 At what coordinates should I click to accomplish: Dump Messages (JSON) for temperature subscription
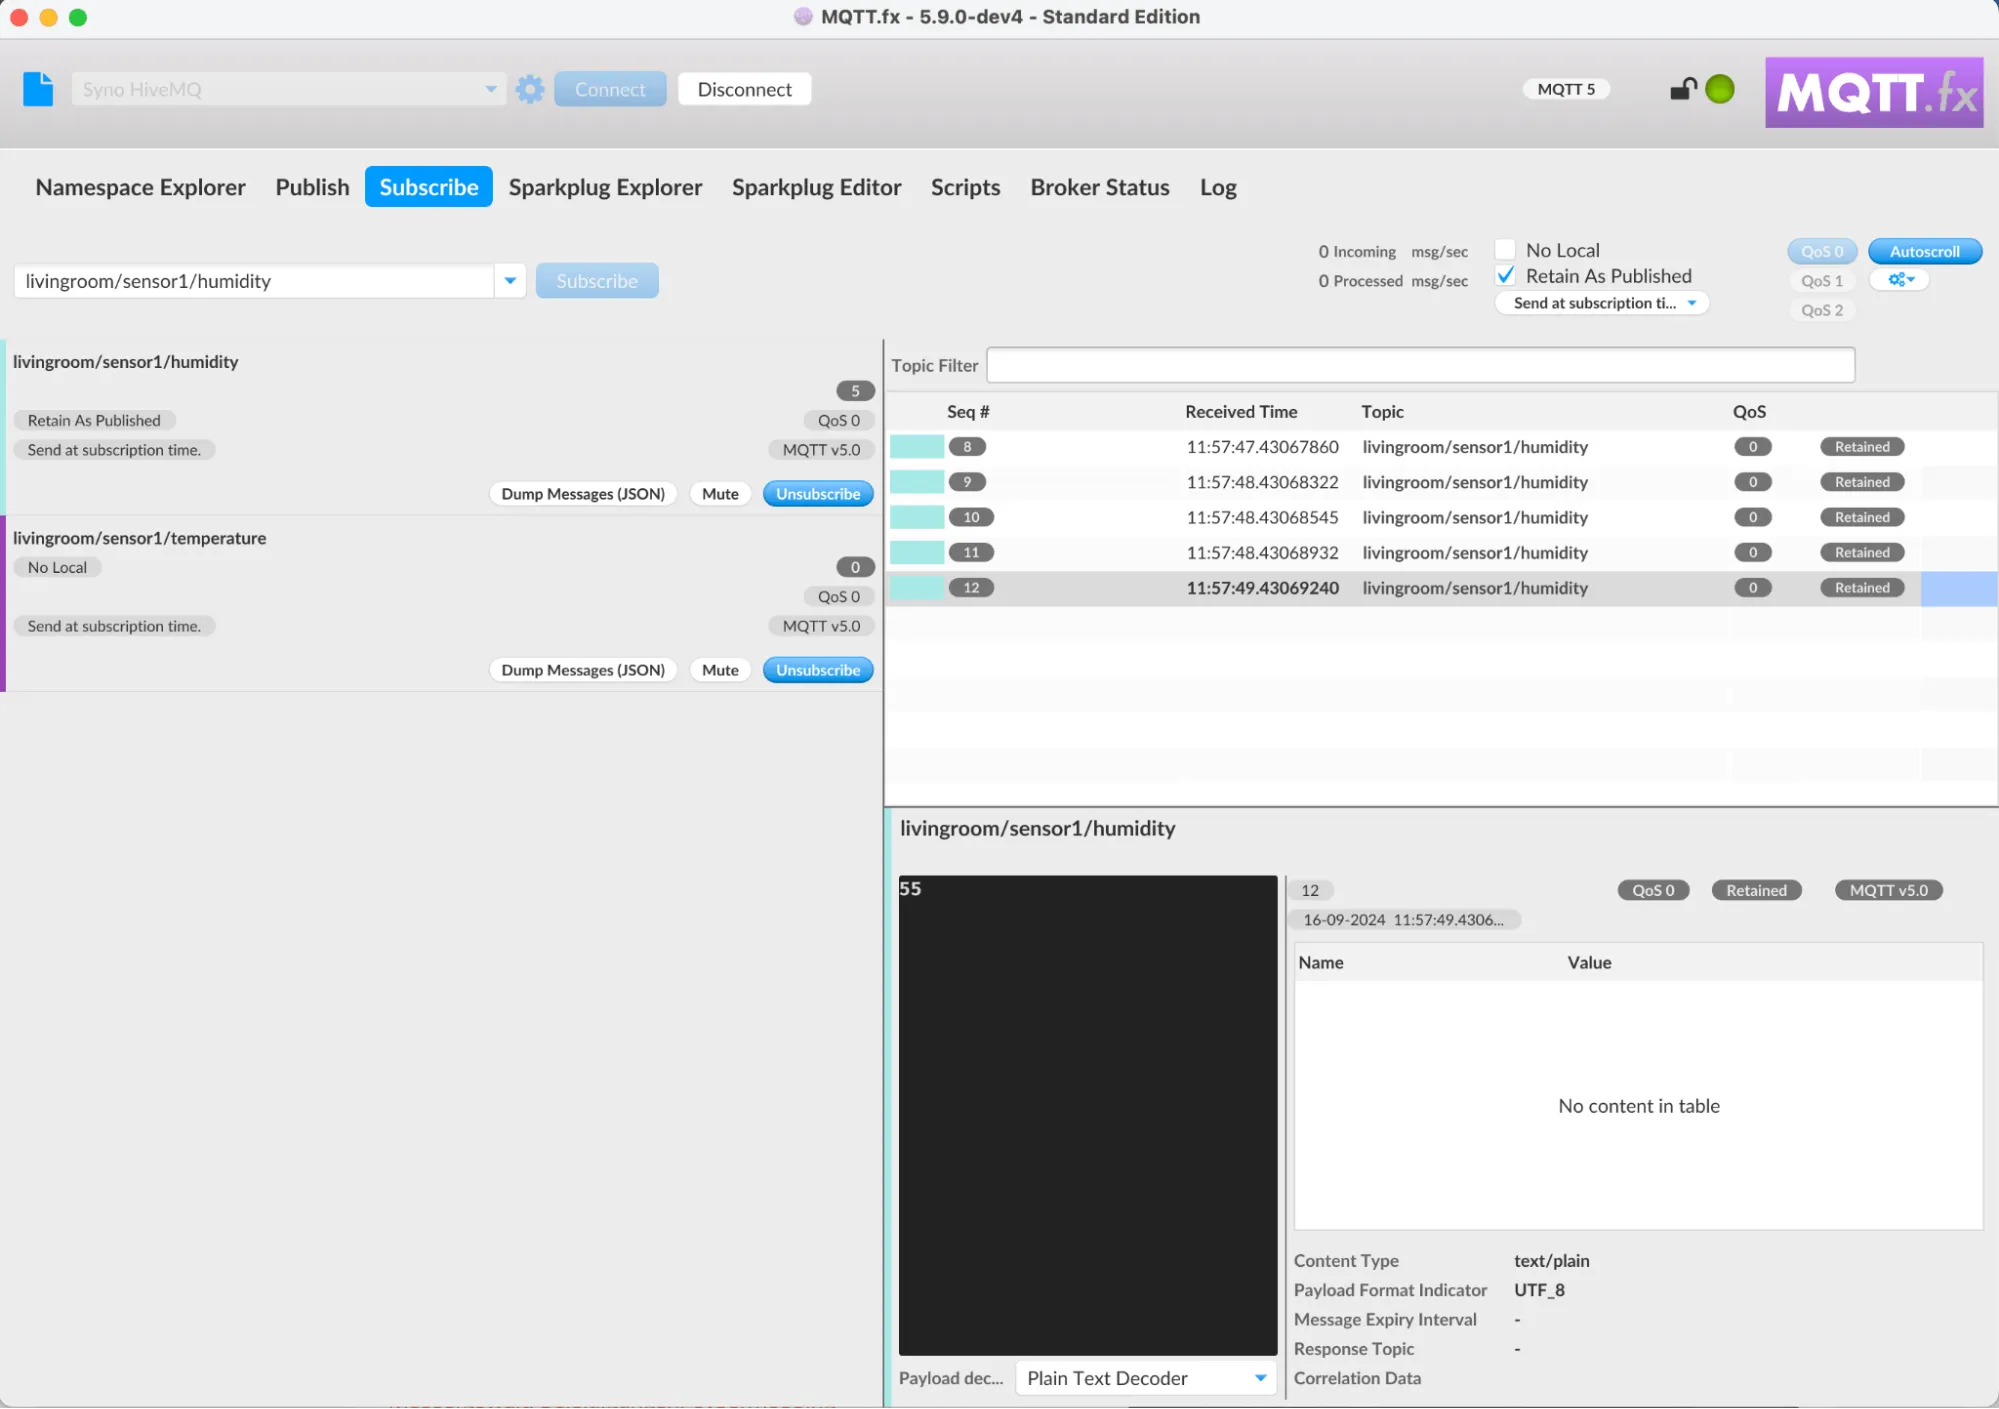(x=583, y=670)
